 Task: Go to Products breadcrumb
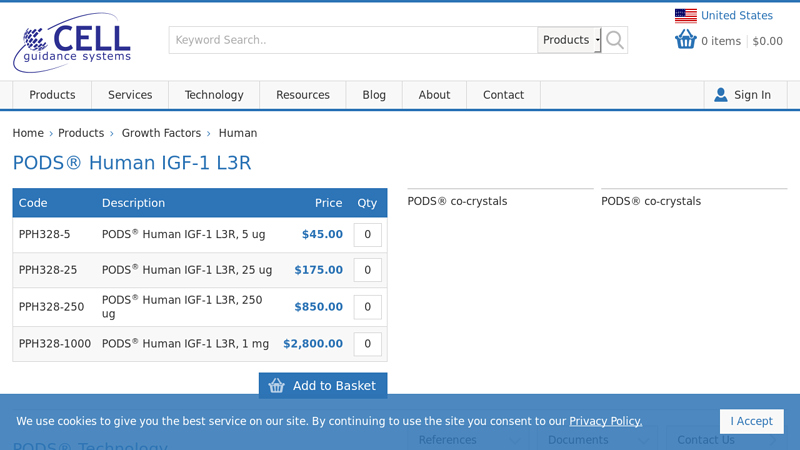(81, 133)
